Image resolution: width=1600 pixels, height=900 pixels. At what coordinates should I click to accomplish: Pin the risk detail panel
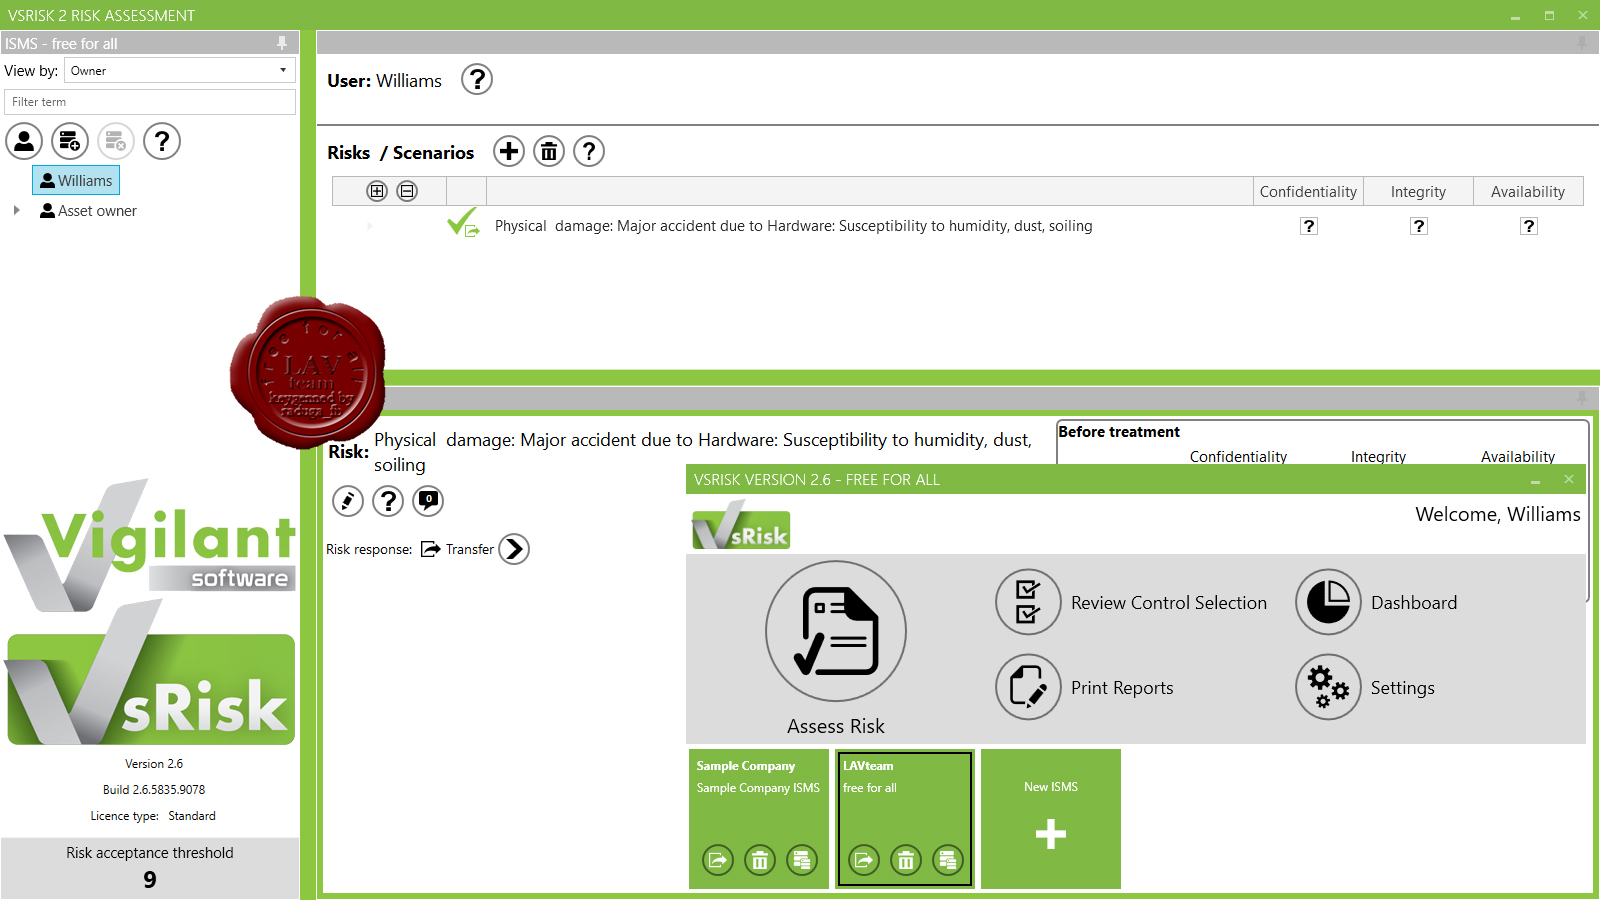1582,398
